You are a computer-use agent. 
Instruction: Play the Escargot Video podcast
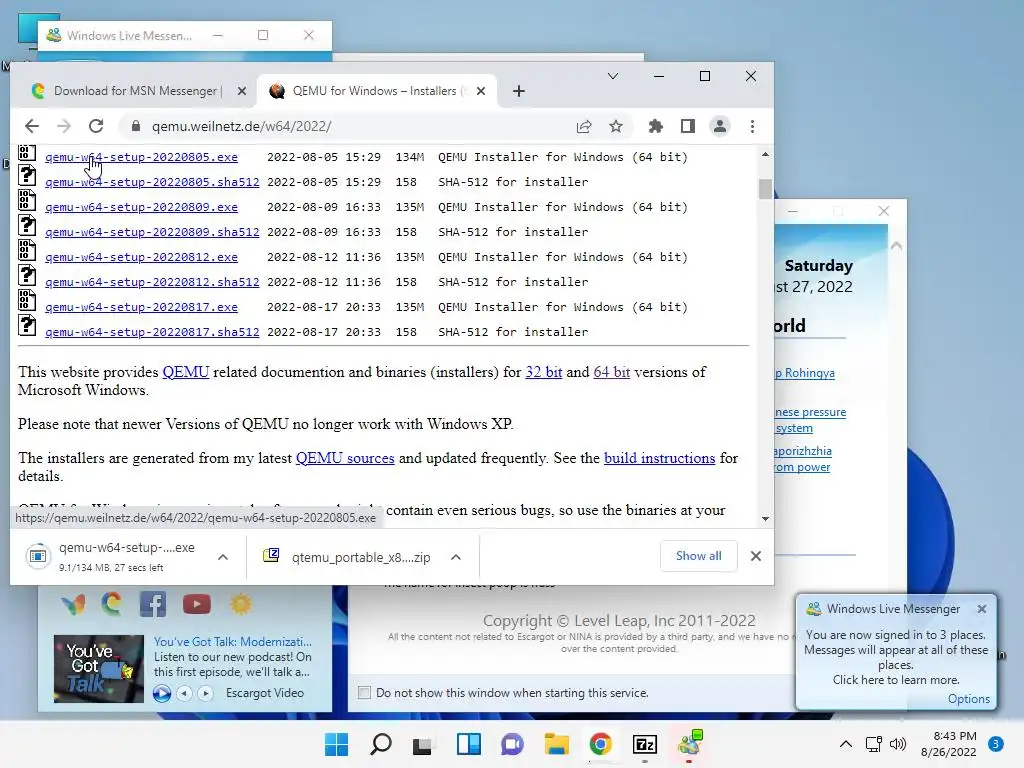tap(162, 694)
